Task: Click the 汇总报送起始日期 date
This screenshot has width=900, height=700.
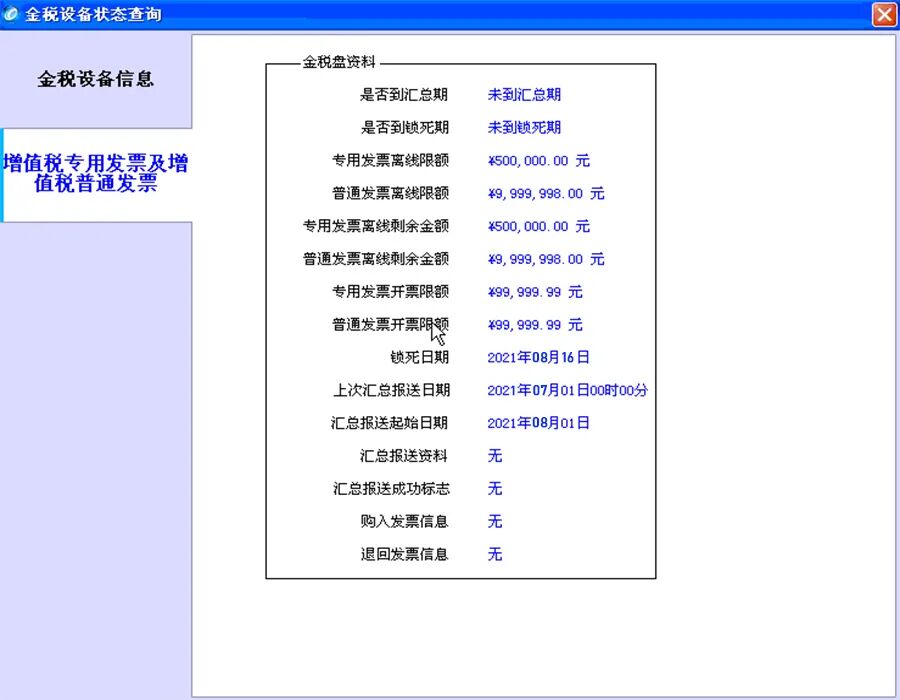Action: 536,423
